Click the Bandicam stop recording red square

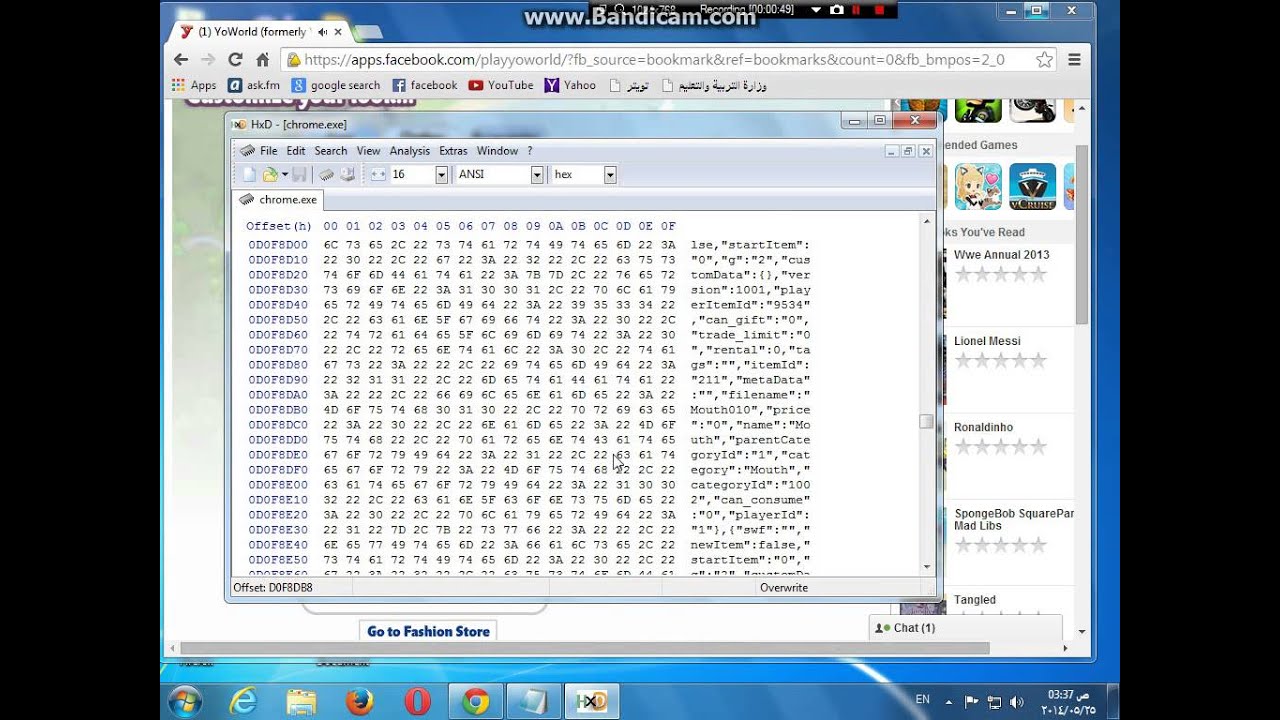point(880,10)
